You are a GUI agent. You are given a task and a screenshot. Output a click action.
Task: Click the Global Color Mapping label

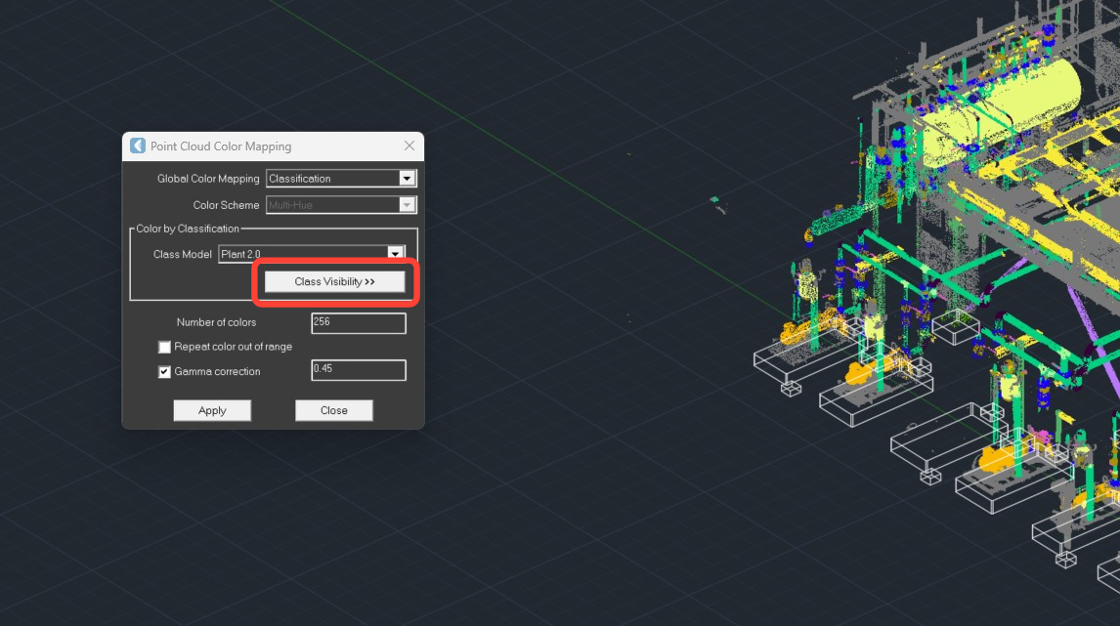tap(208, 179)
